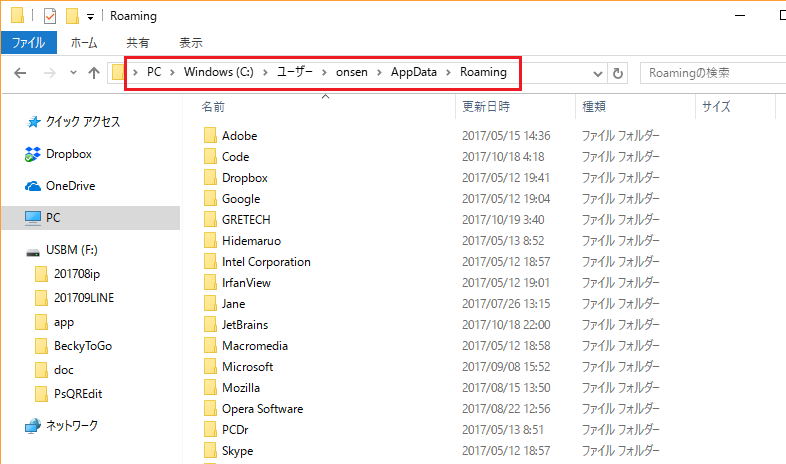The image size is (786, 464).
Task: Click the title bar folder icon
Action: (x=17, y=16)
